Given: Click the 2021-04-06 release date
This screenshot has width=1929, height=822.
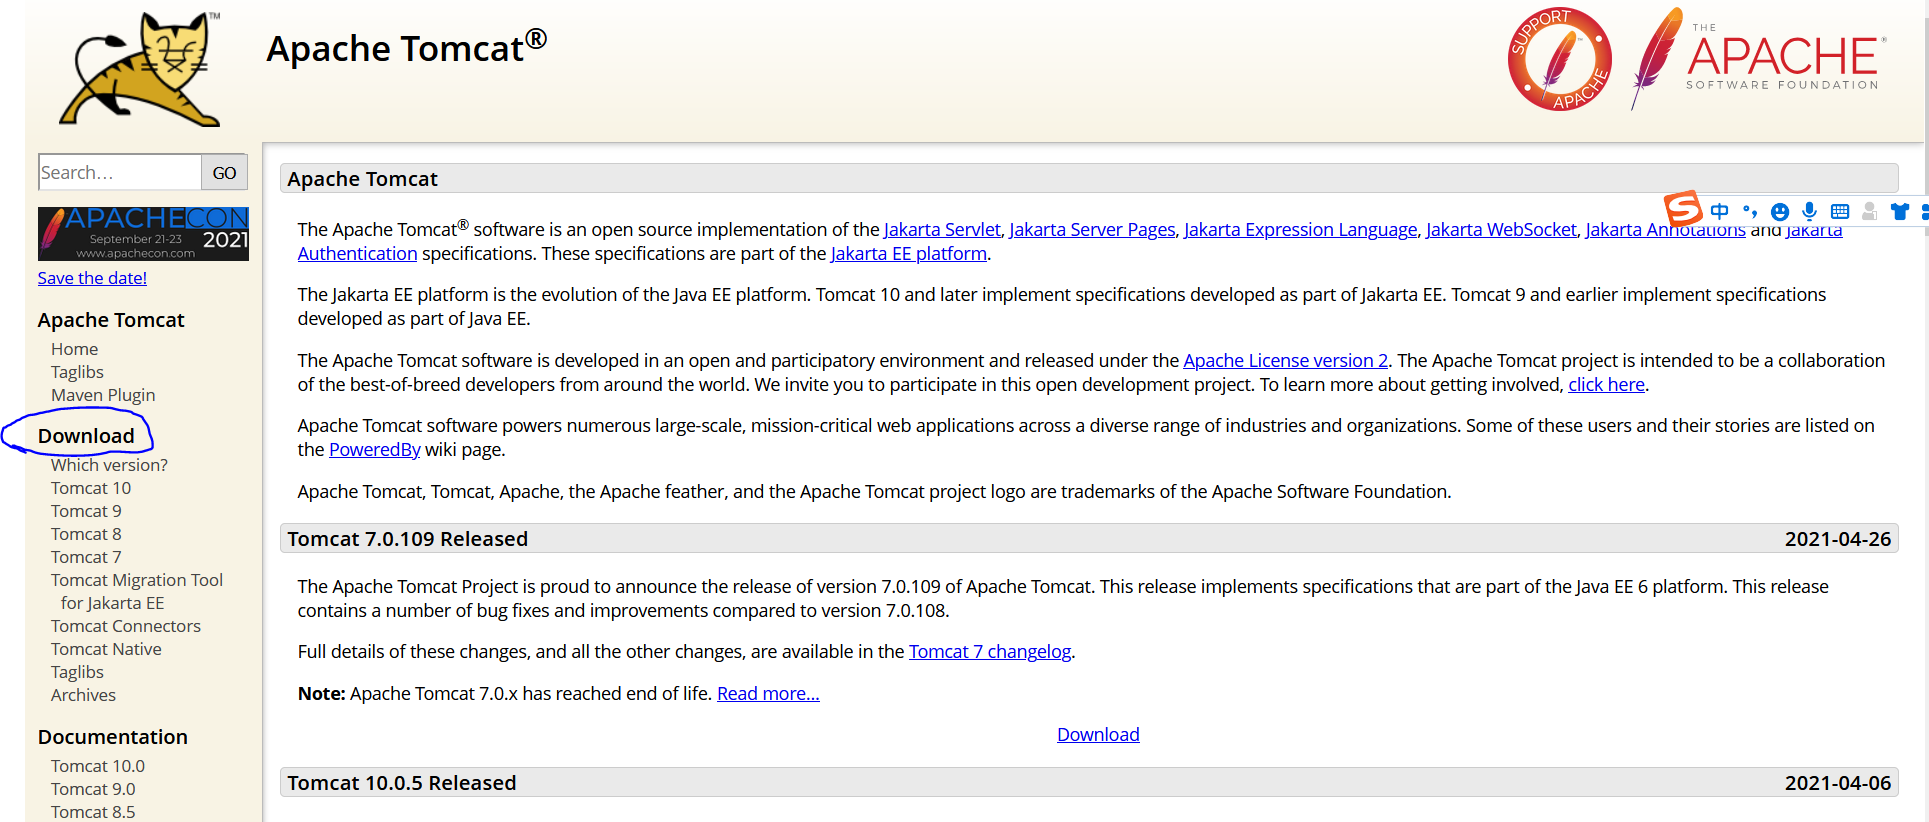Looking at the screenshot, I should [1838, 783].
